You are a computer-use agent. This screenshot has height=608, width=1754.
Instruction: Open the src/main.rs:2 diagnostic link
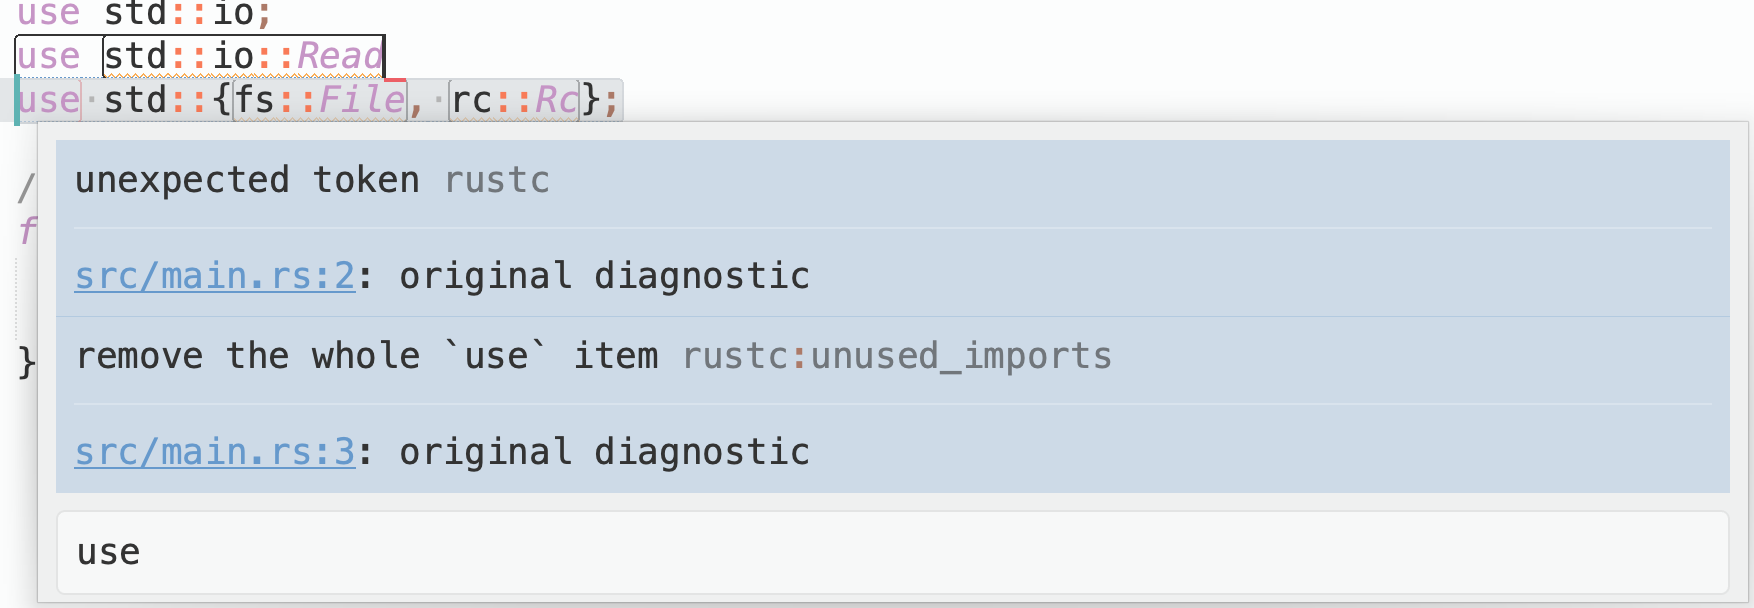click(213, 277)
